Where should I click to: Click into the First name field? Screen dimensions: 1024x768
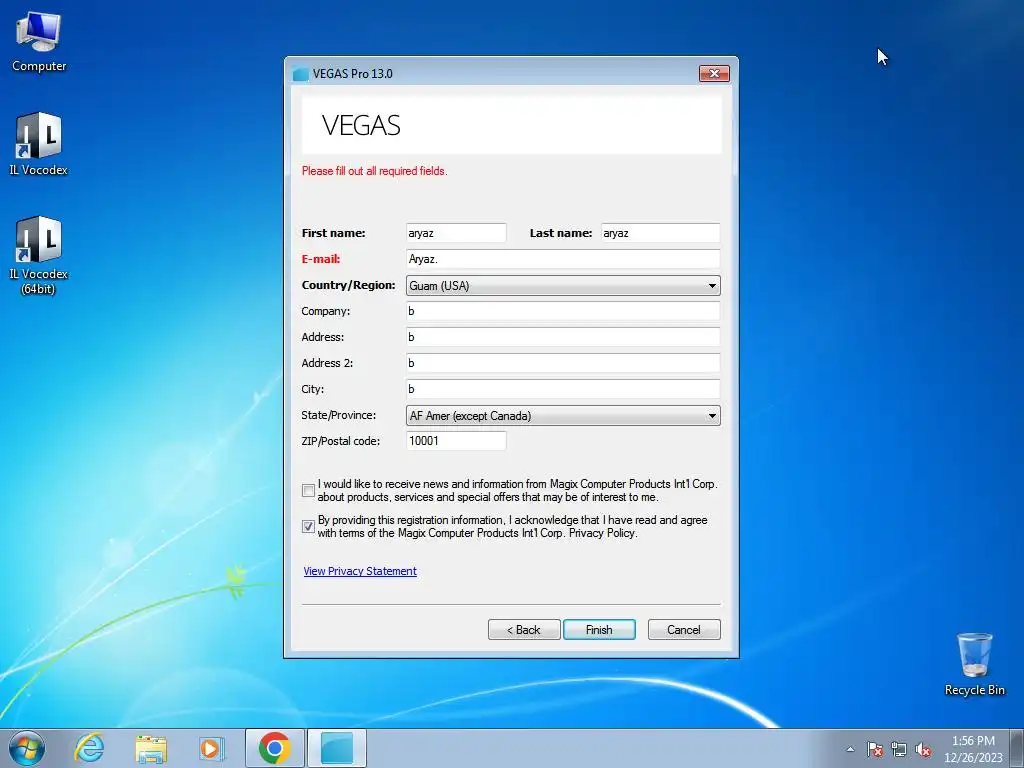[x=456, y=233]
